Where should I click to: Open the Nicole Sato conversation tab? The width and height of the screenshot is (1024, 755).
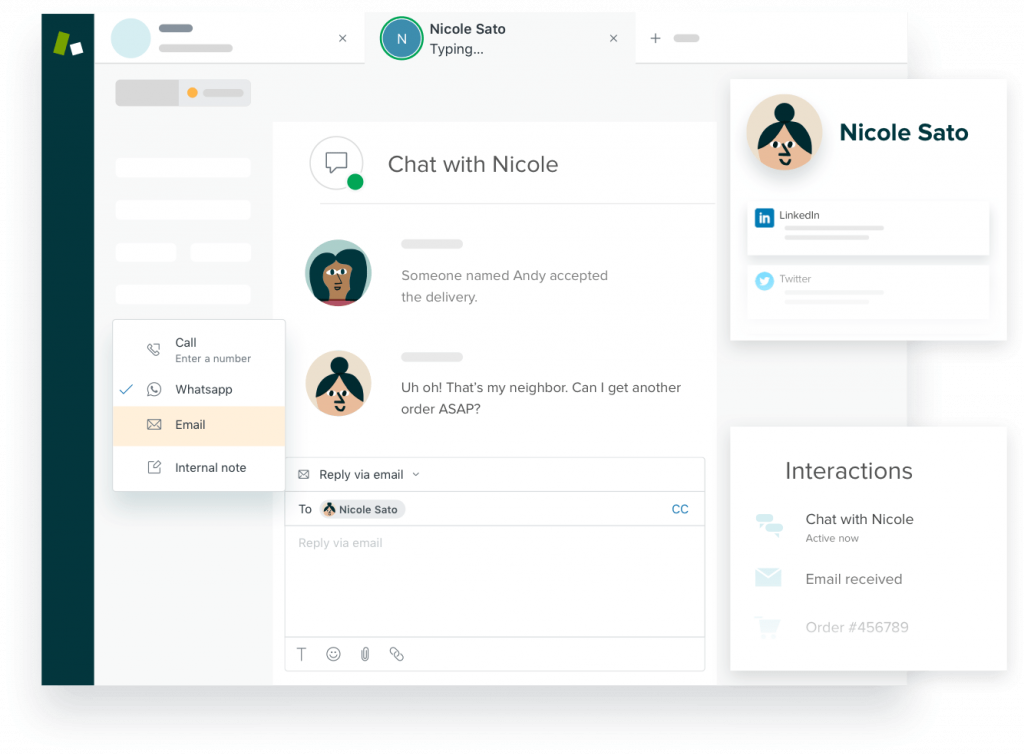[x=500, y=39]
